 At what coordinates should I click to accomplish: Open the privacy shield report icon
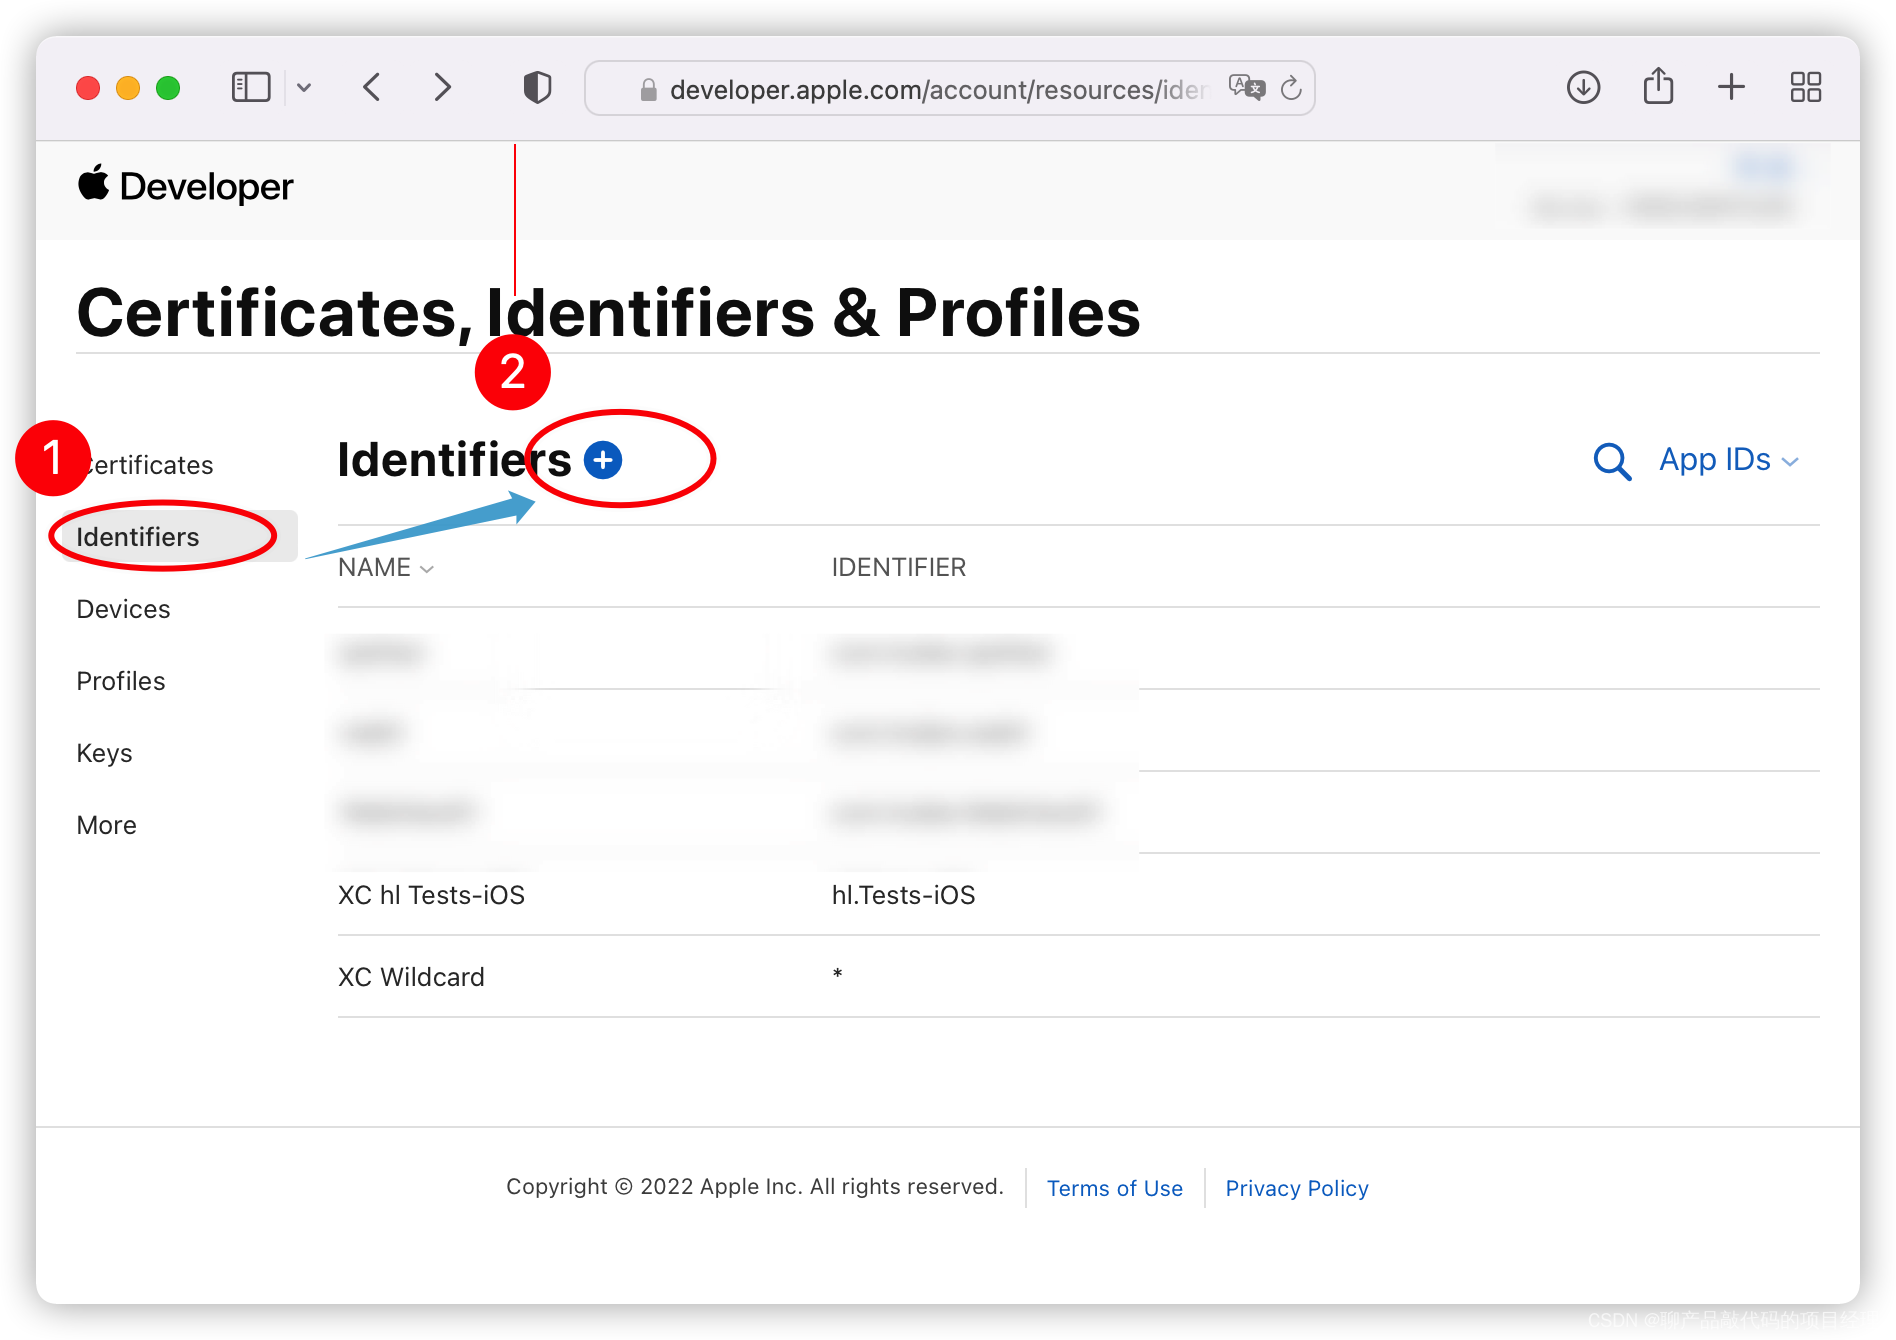(x=537, y=88)
